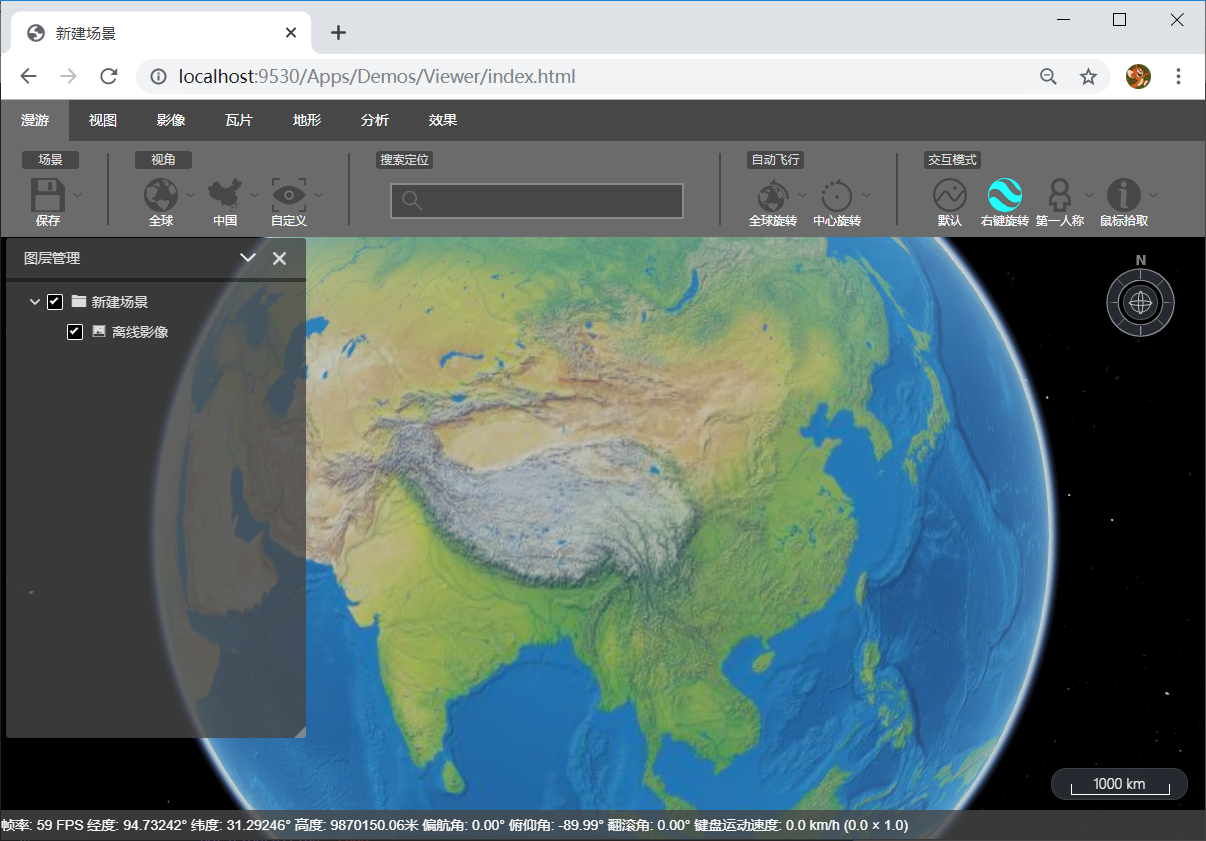The height and width of the screenshot is (841, 1206).
Task: Click the 图层管理 panel title
Action: (x=52, y=258)
